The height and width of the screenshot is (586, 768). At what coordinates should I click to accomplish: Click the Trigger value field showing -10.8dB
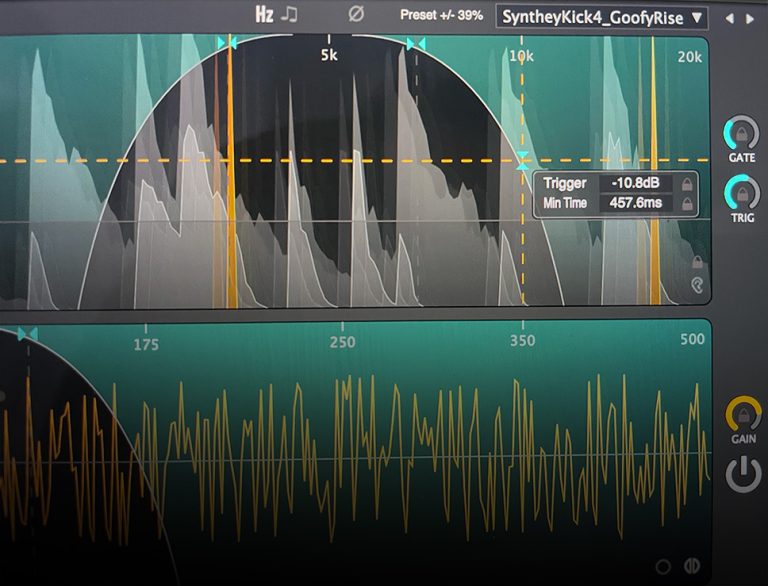coord(633,184)
